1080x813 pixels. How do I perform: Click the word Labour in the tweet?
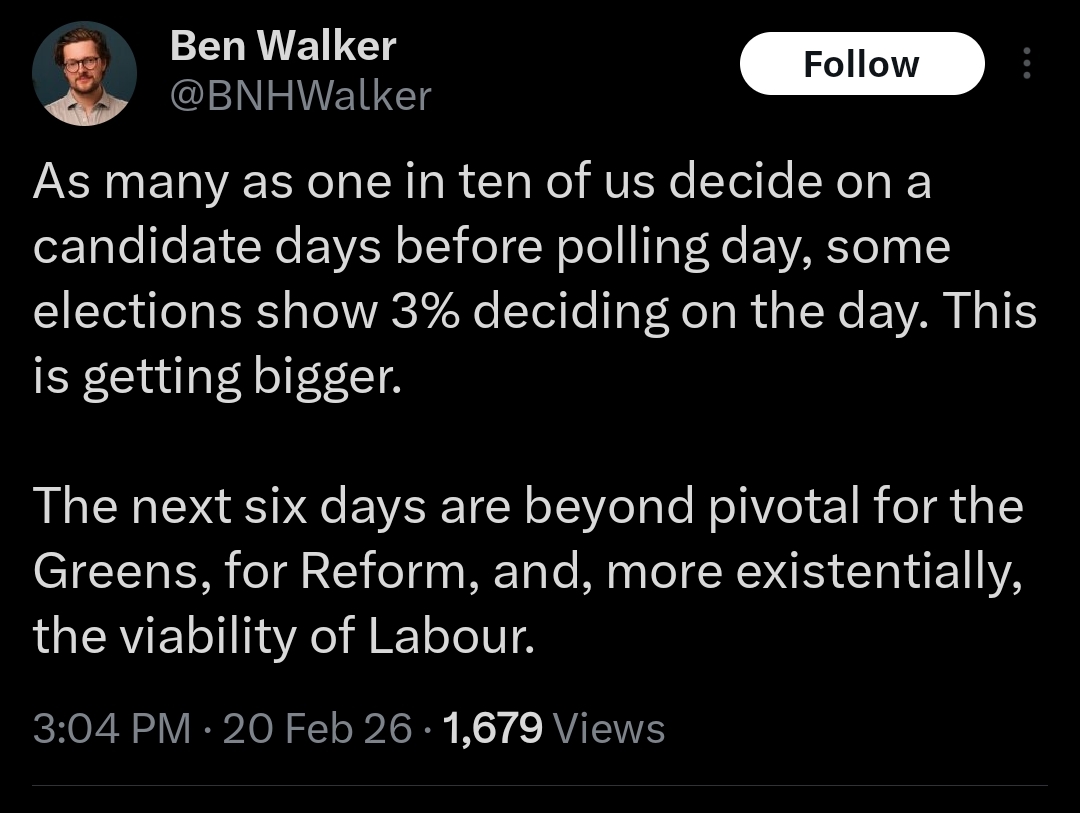click(445, 638)
